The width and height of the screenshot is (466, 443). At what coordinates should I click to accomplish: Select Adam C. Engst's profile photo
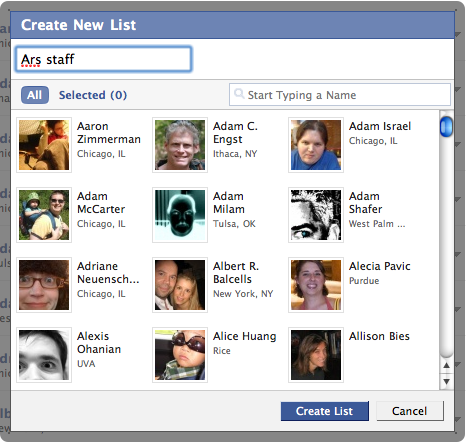coord(180,145)
